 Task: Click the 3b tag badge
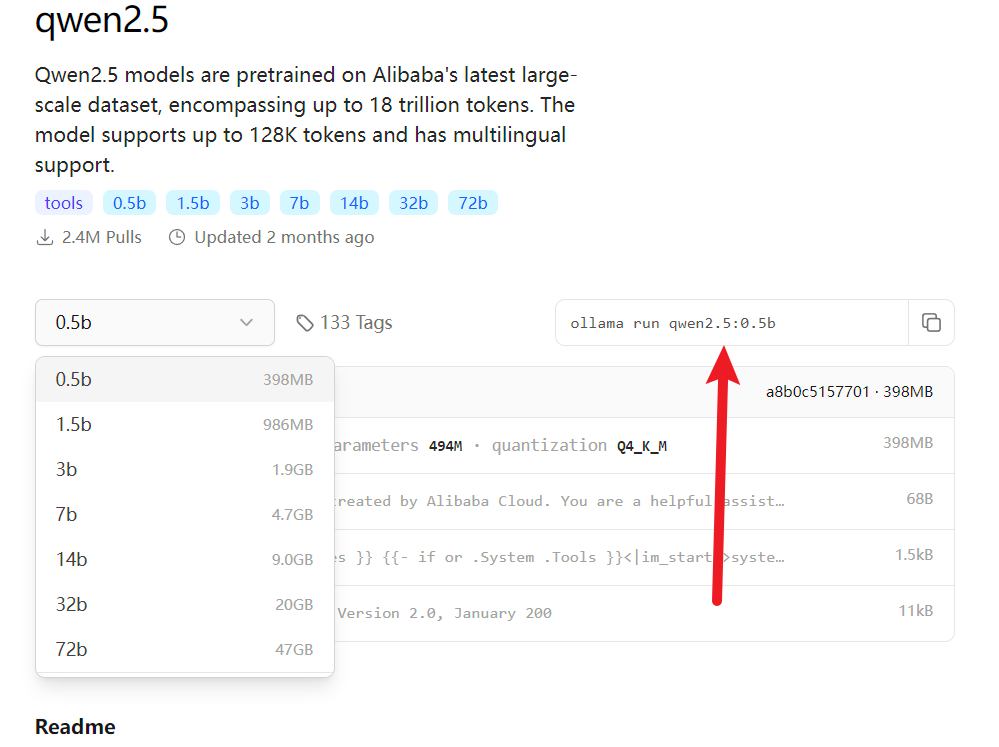coord(250,203)
